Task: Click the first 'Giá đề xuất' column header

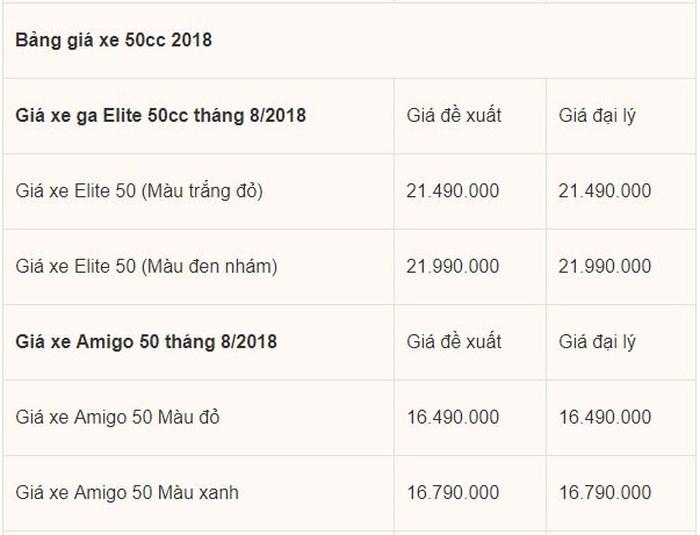Action: (x=454, y=116)
